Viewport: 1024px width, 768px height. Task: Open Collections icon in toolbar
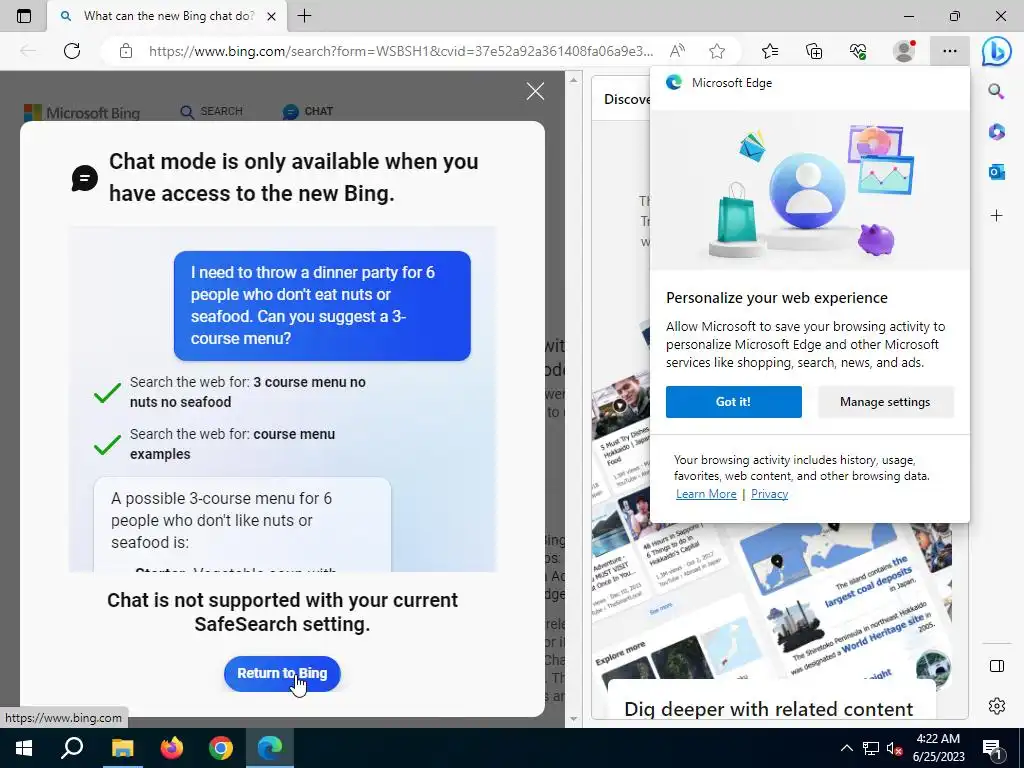click(814, 51)
